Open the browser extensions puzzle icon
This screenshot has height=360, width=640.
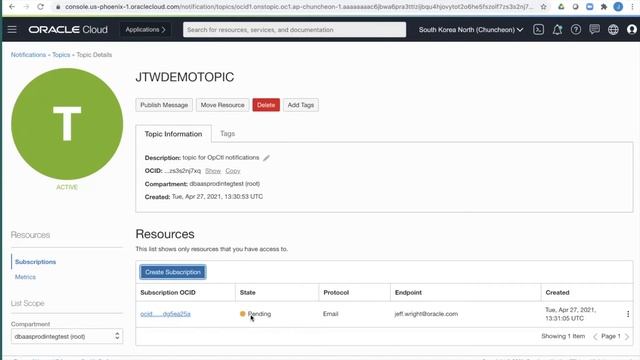[604, 7]
